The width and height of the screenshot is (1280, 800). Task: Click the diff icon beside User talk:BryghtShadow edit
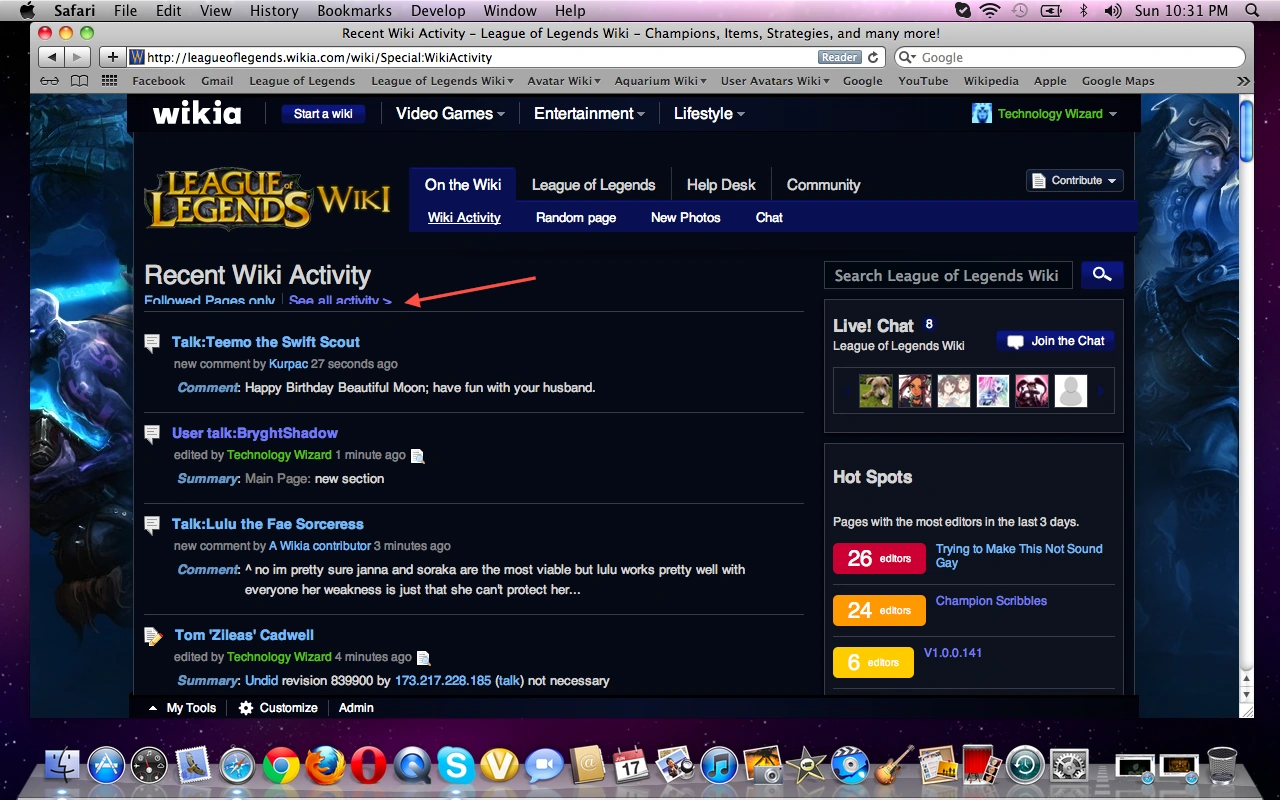pos(418,456)
